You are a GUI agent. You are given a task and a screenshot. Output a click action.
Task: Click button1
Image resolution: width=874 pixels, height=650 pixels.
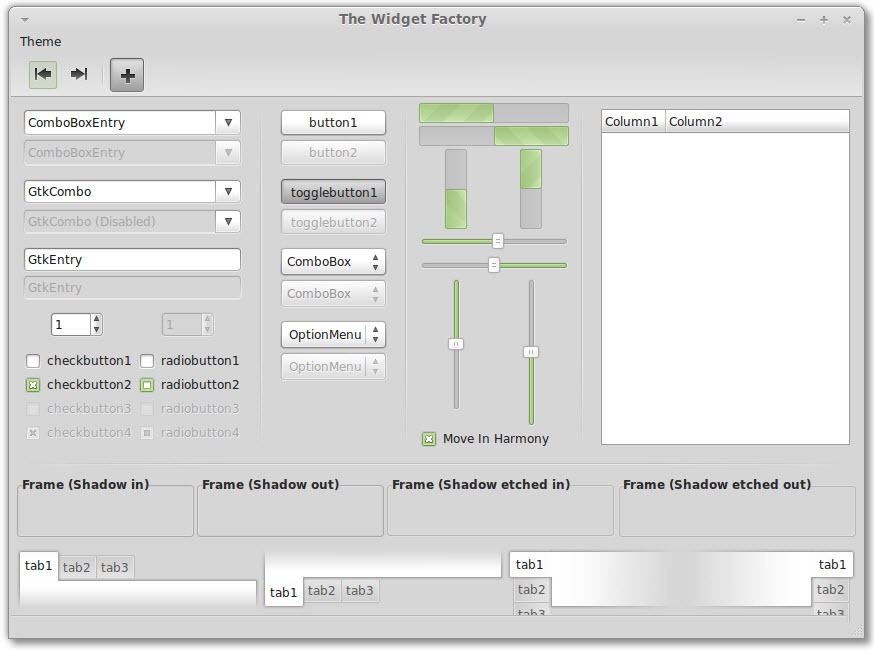[x=333, y=123]
